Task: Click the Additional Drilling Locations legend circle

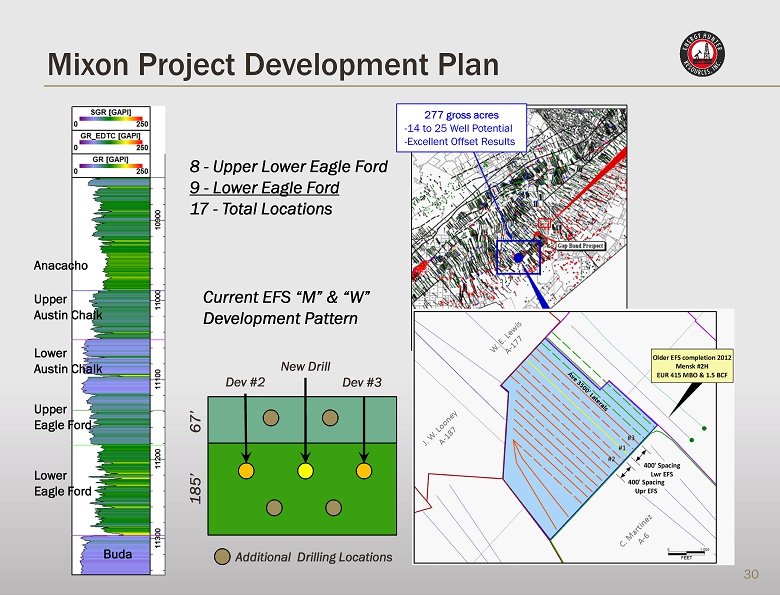Action: [x=222, y=555]
